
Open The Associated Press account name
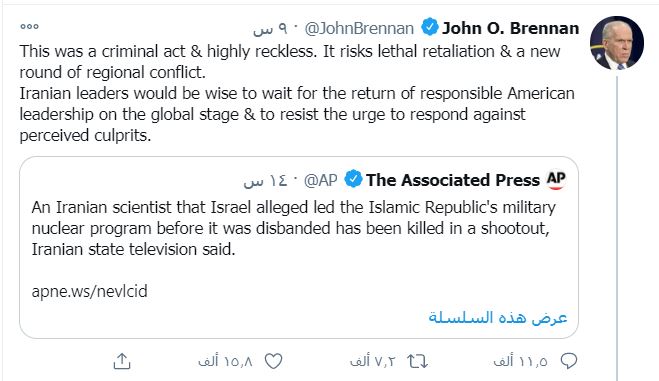[x=453, y=180]
